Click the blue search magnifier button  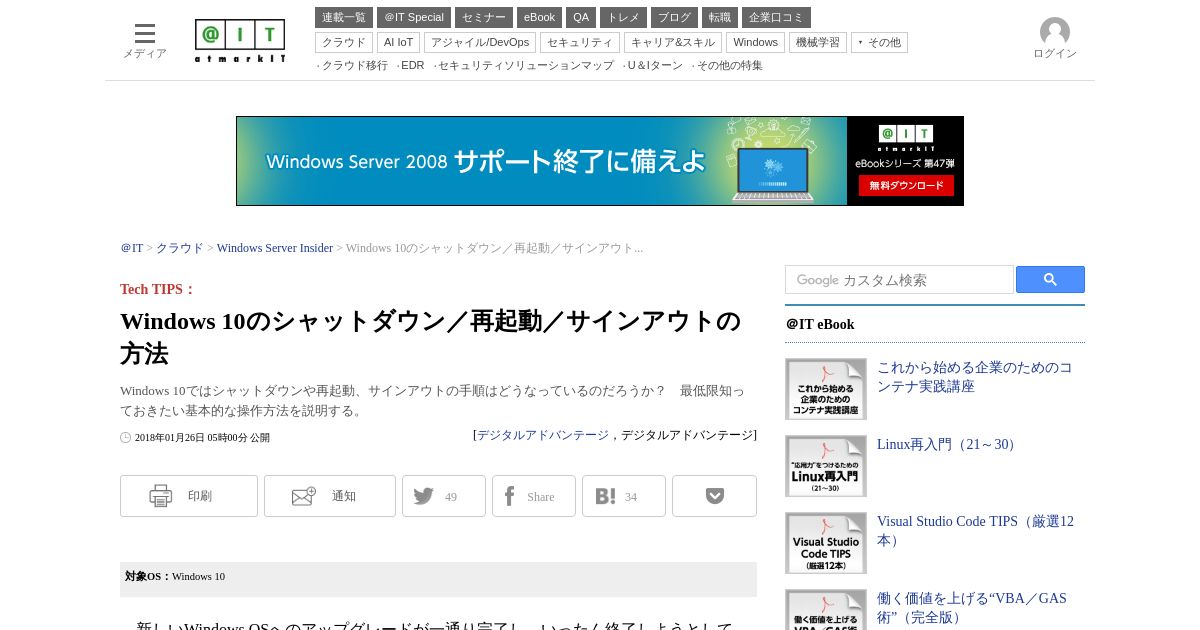click(x=1050, y=280)
